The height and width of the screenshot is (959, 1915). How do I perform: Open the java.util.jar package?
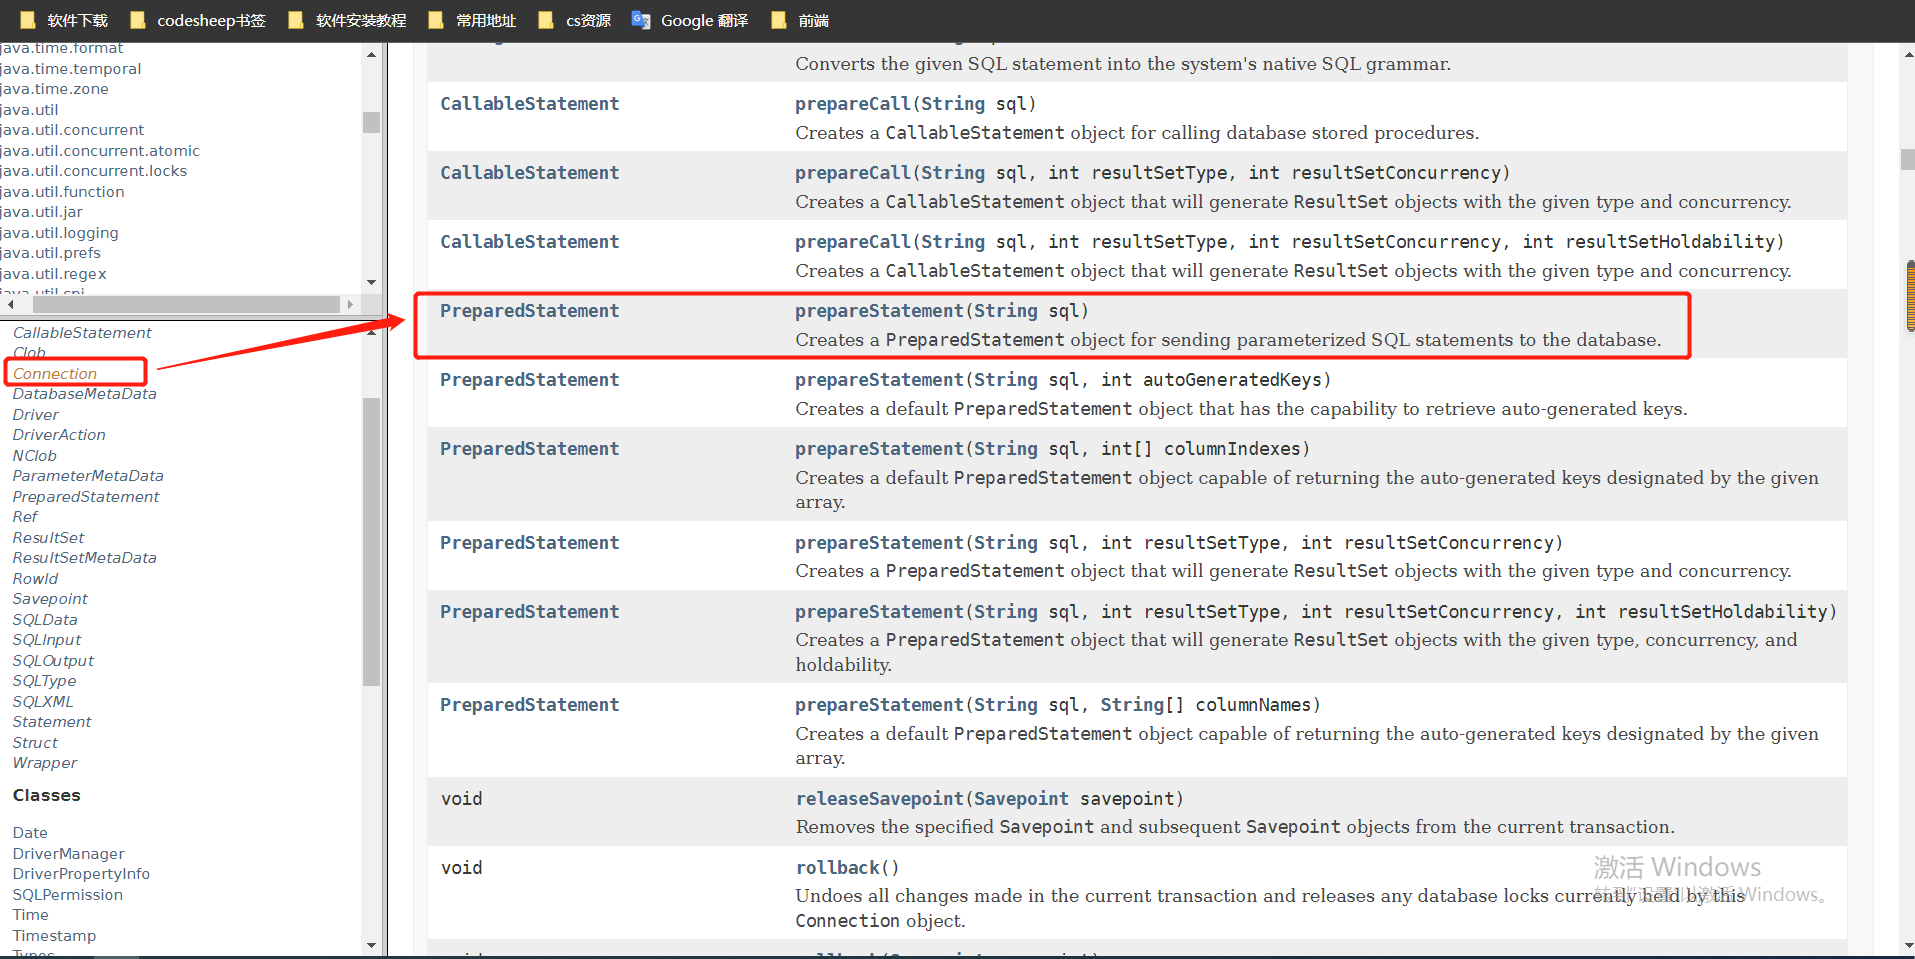(42, 212)
